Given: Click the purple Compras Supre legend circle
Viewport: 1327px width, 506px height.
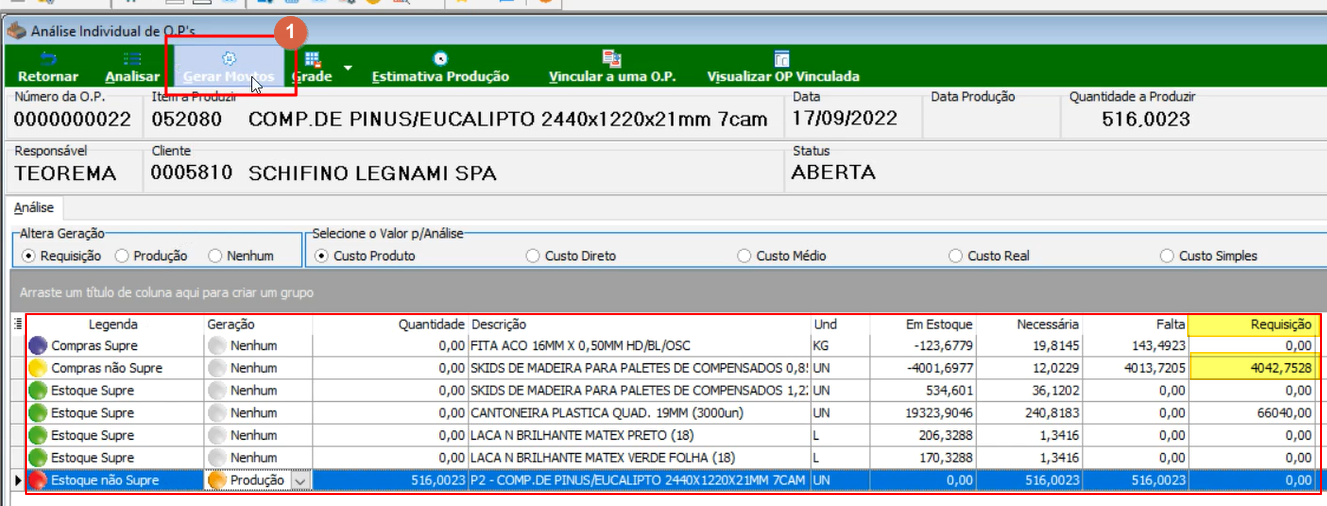Looking at the screenshot, I should click(x=38, y=345).
